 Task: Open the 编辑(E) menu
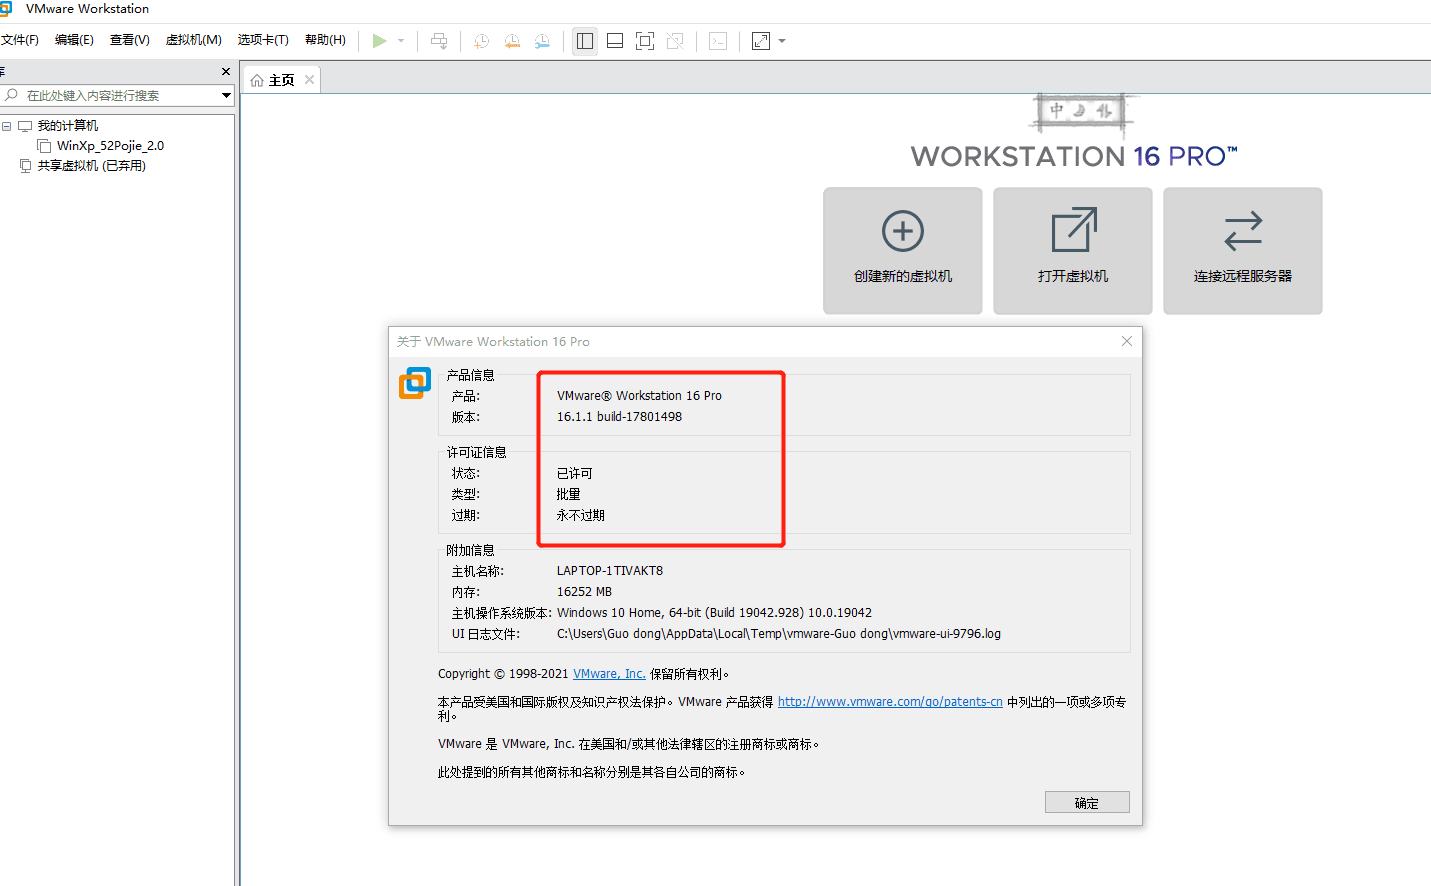tap(74, 40)
